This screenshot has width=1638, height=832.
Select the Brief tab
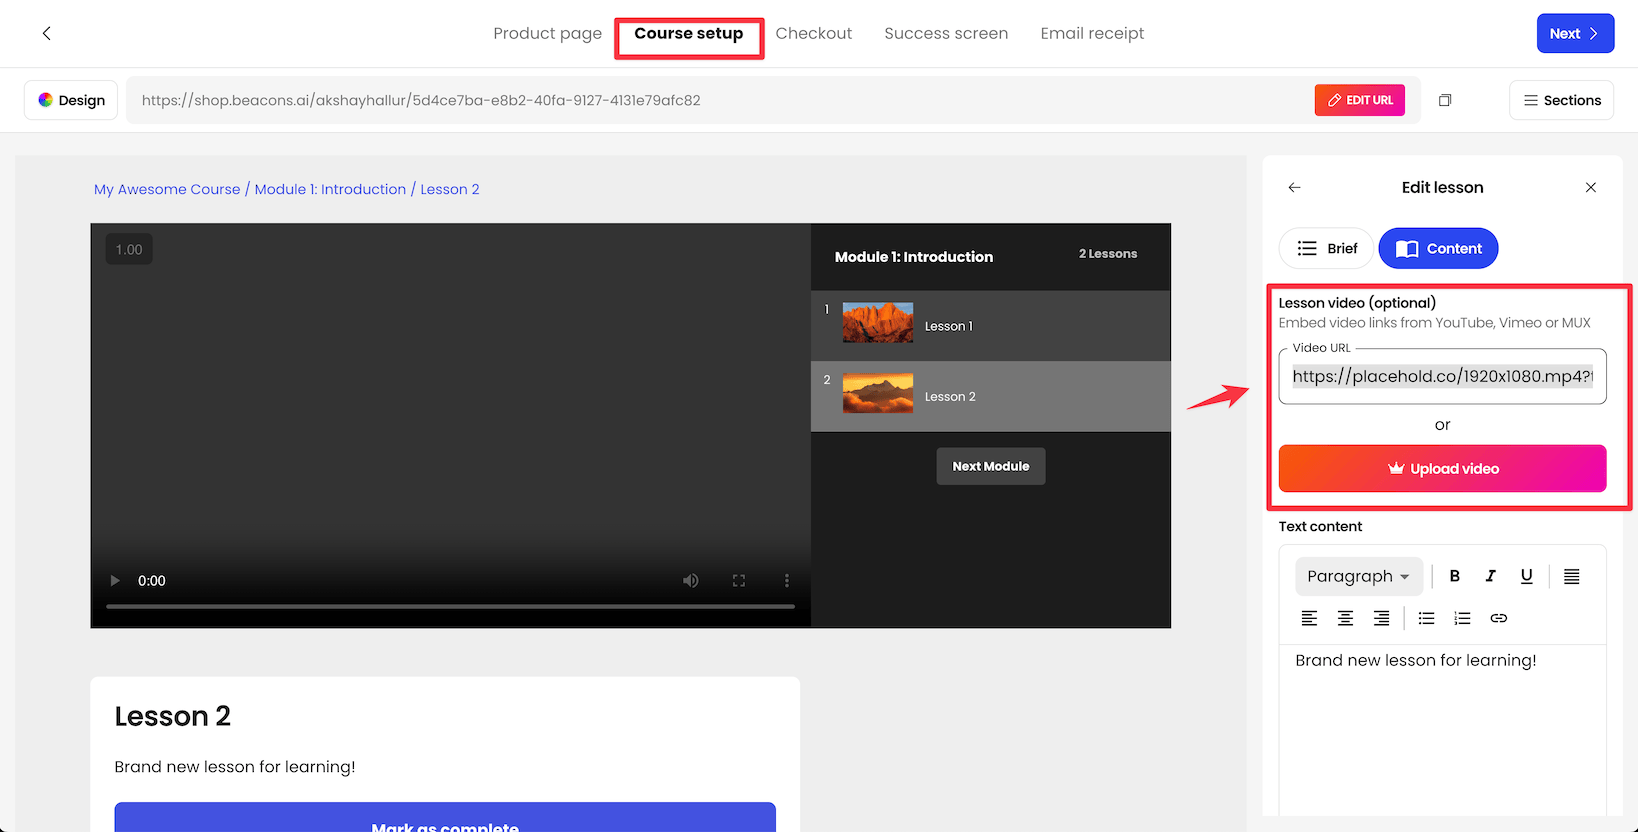click(1326, 249)
